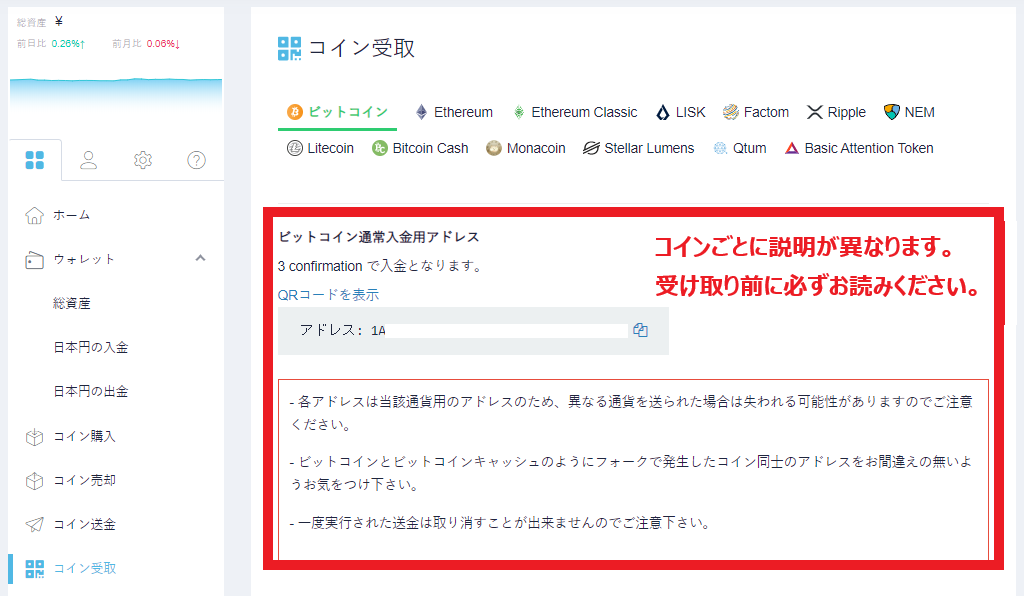1024x596 pixels.
Task: Click the Ripple X icon
Action: pyautogui.click(x=814, y=112)
